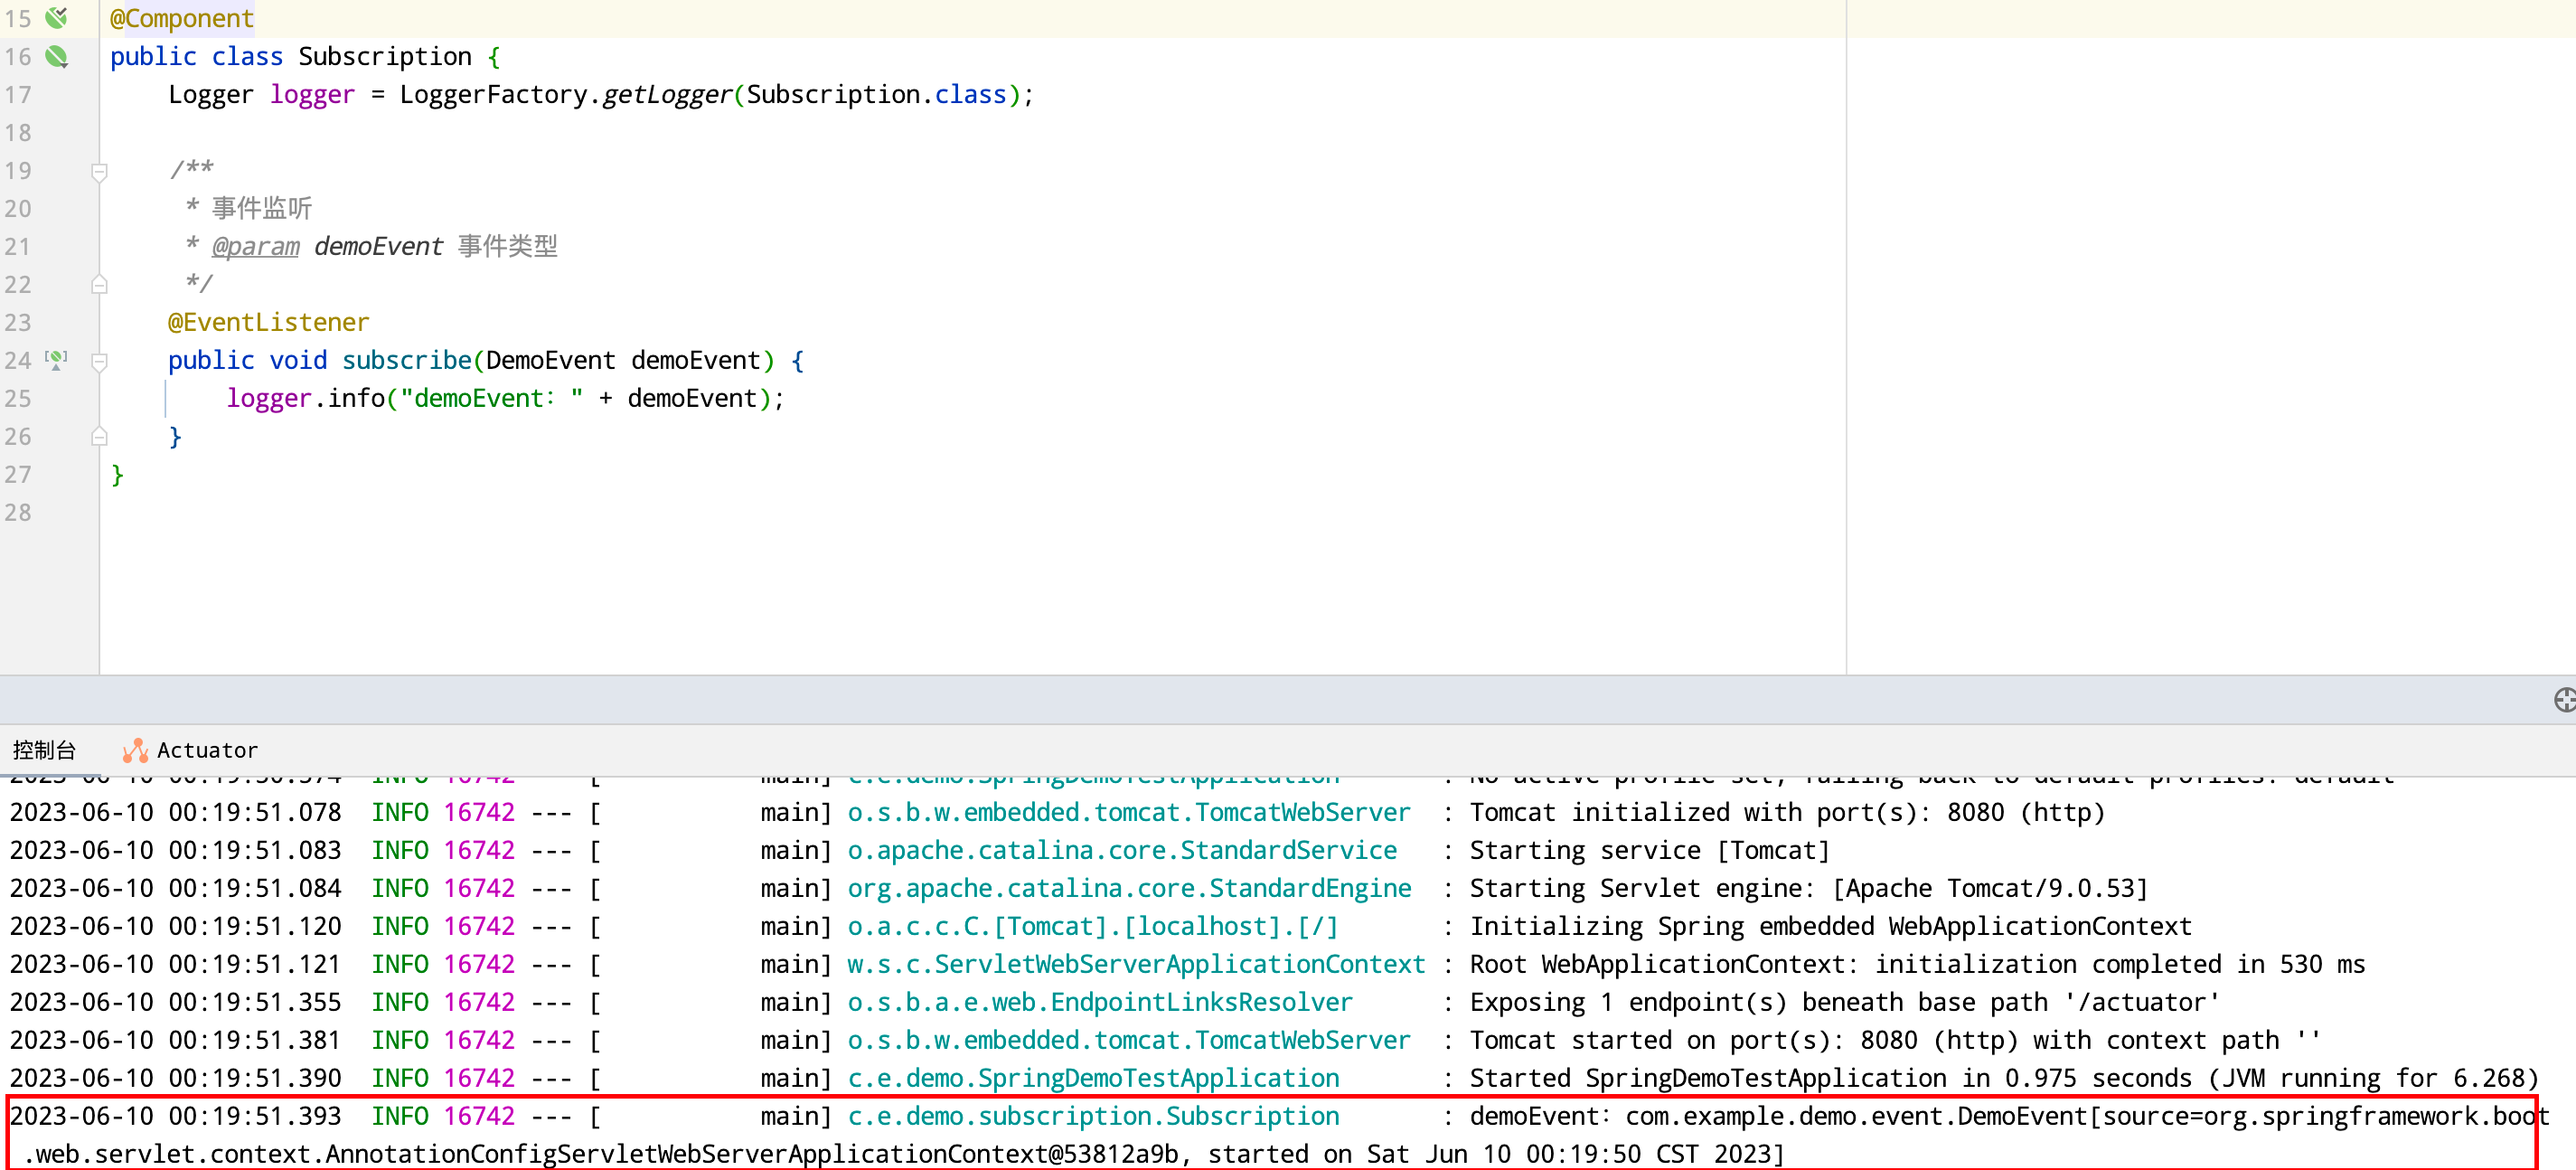
Task: Click the o.apache.catalina.core.StandardService logger name
Action: [x=1122, y=850]
